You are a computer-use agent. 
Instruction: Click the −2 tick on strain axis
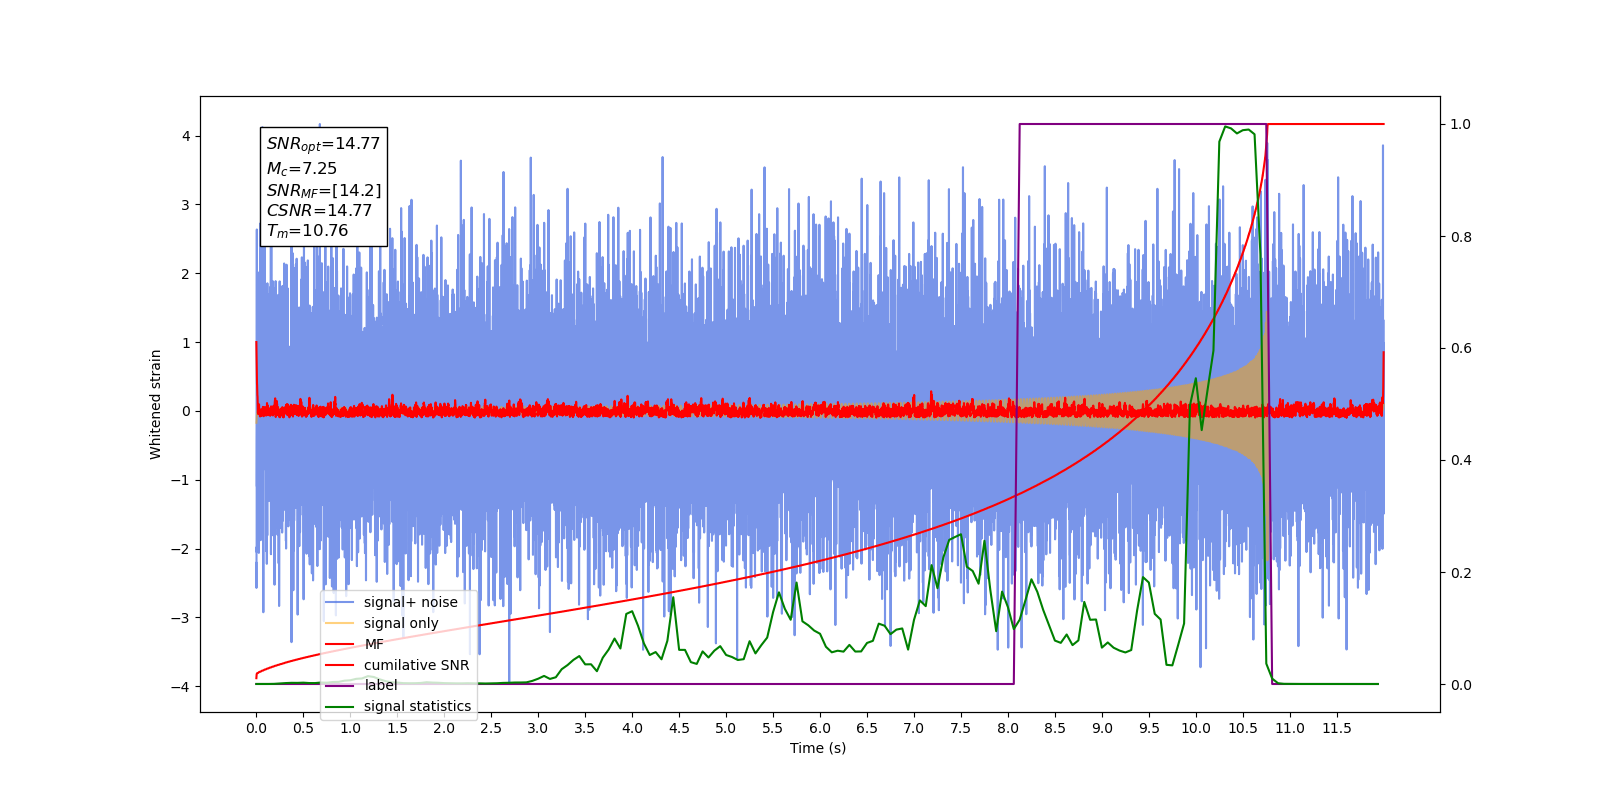point(182,549)
